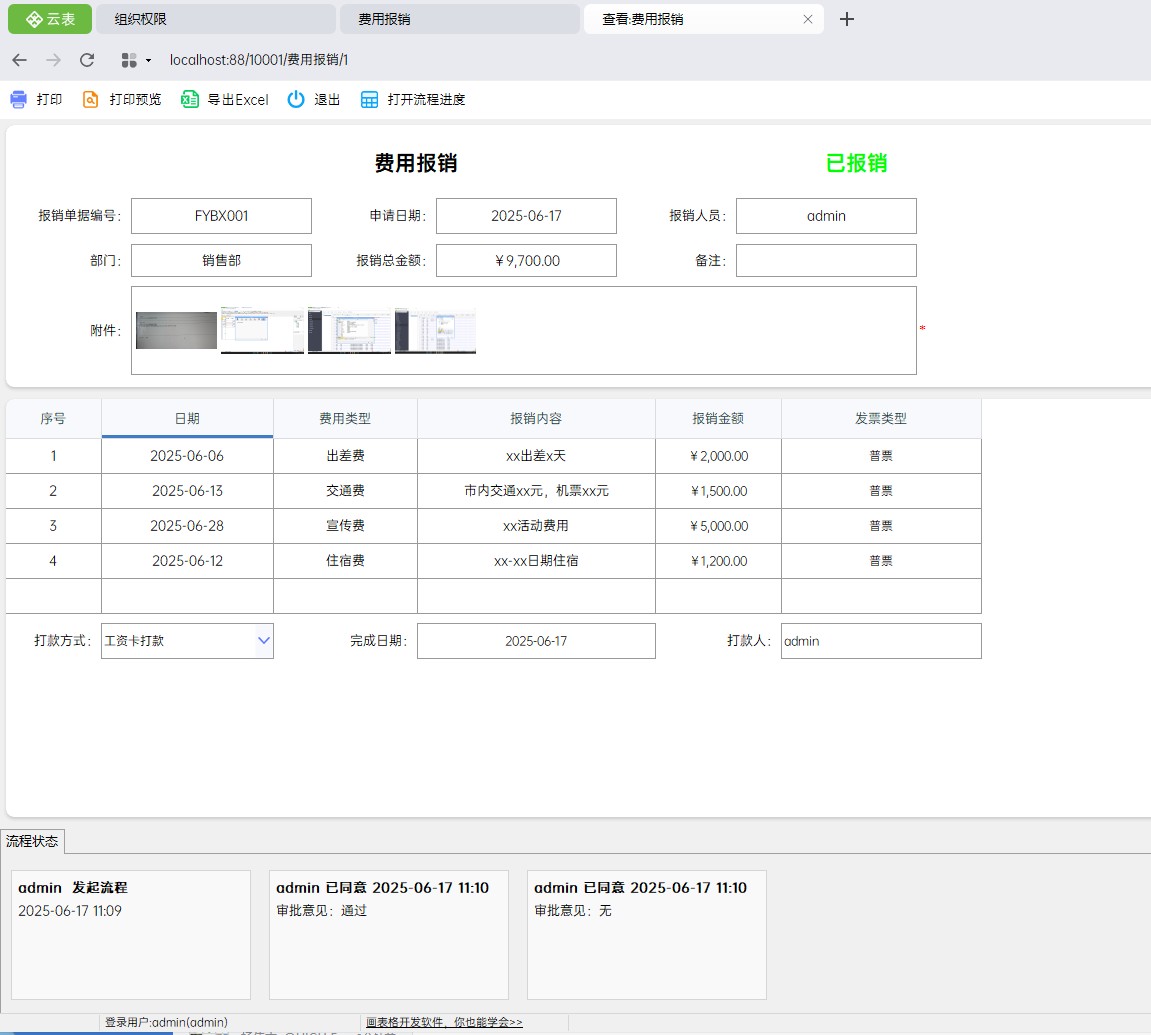Add a new tab with plus icon
The width and height of the screenshot is (1151, 1035).
[846, 19]
